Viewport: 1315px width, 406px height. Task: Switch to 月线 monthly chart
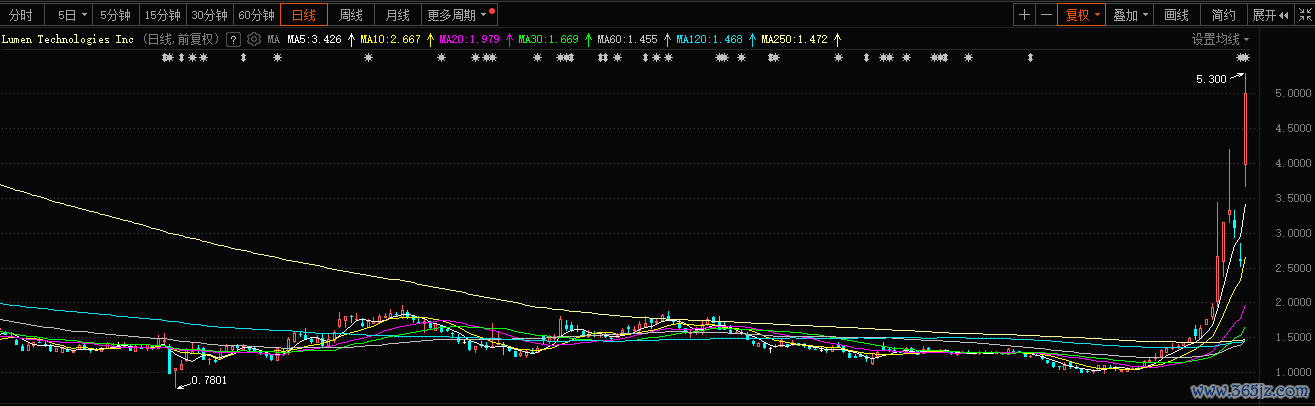point(398,15)
